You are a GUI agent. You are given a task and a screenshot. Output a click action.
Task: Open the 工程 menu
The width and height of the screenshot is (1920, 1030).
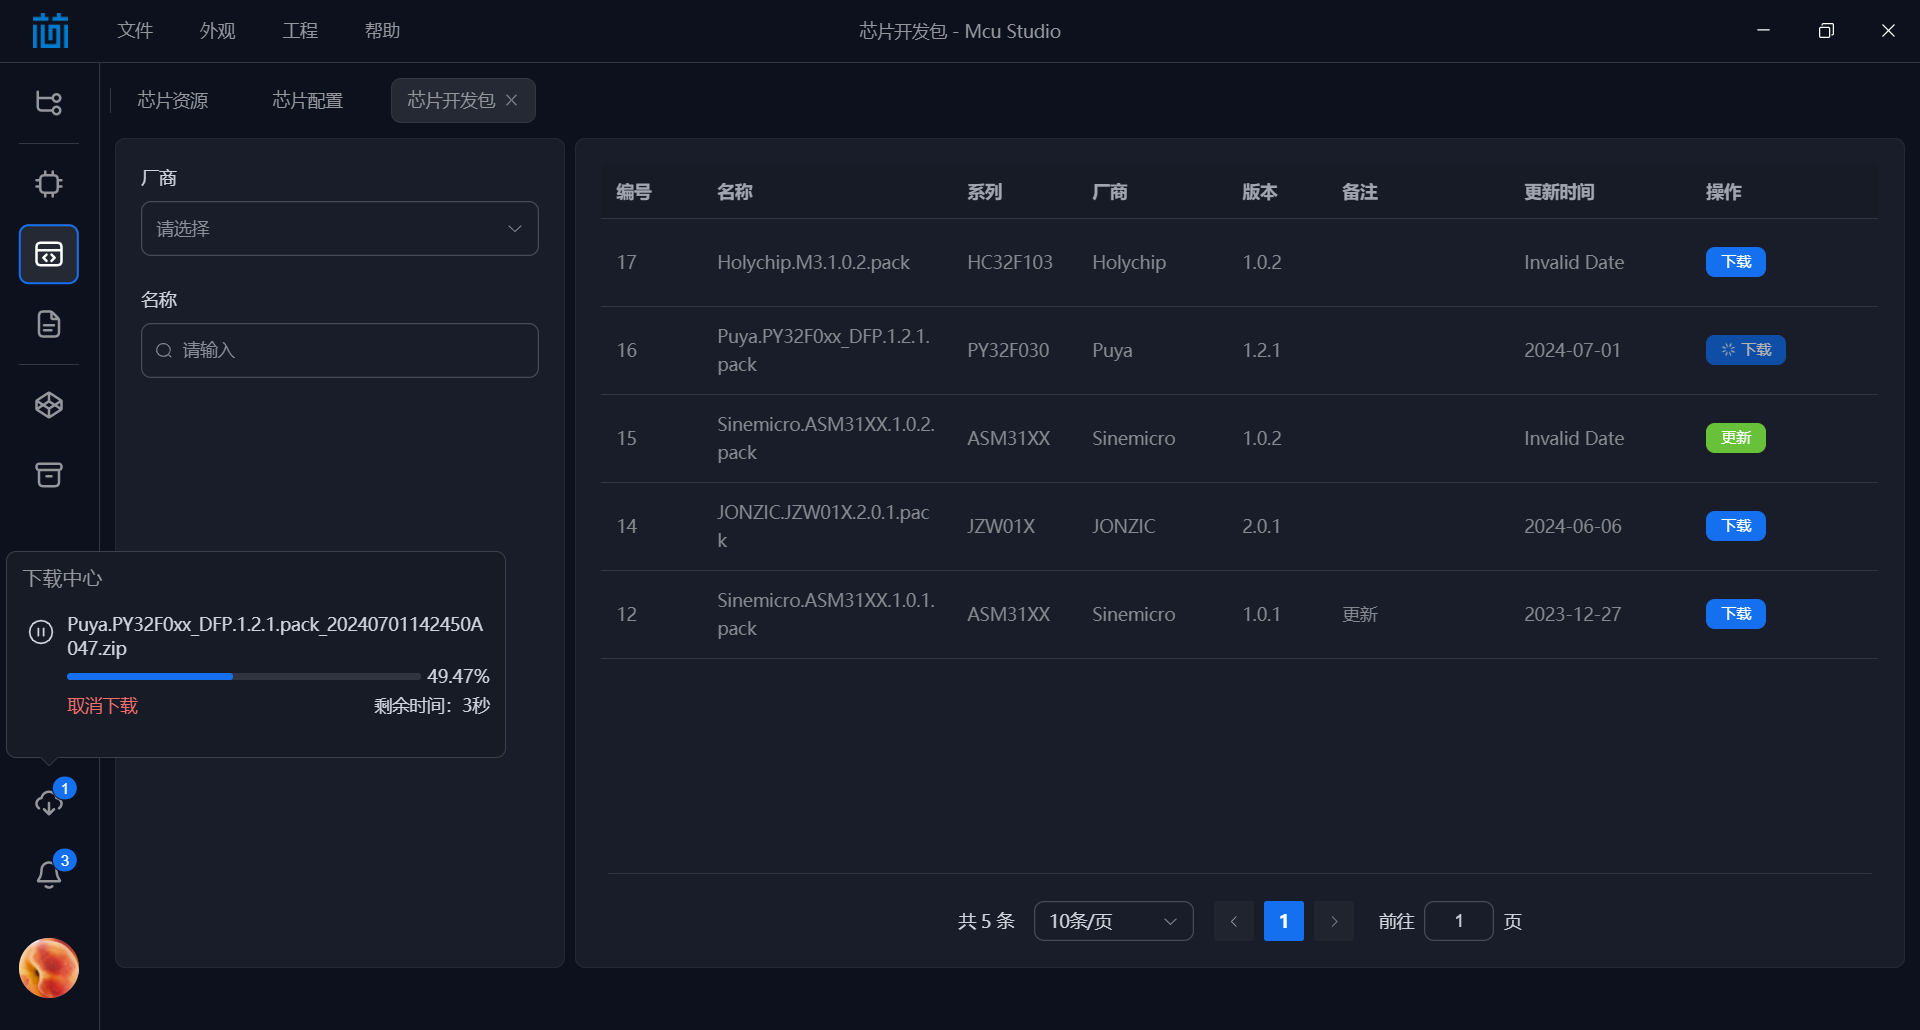coord(299,30)
